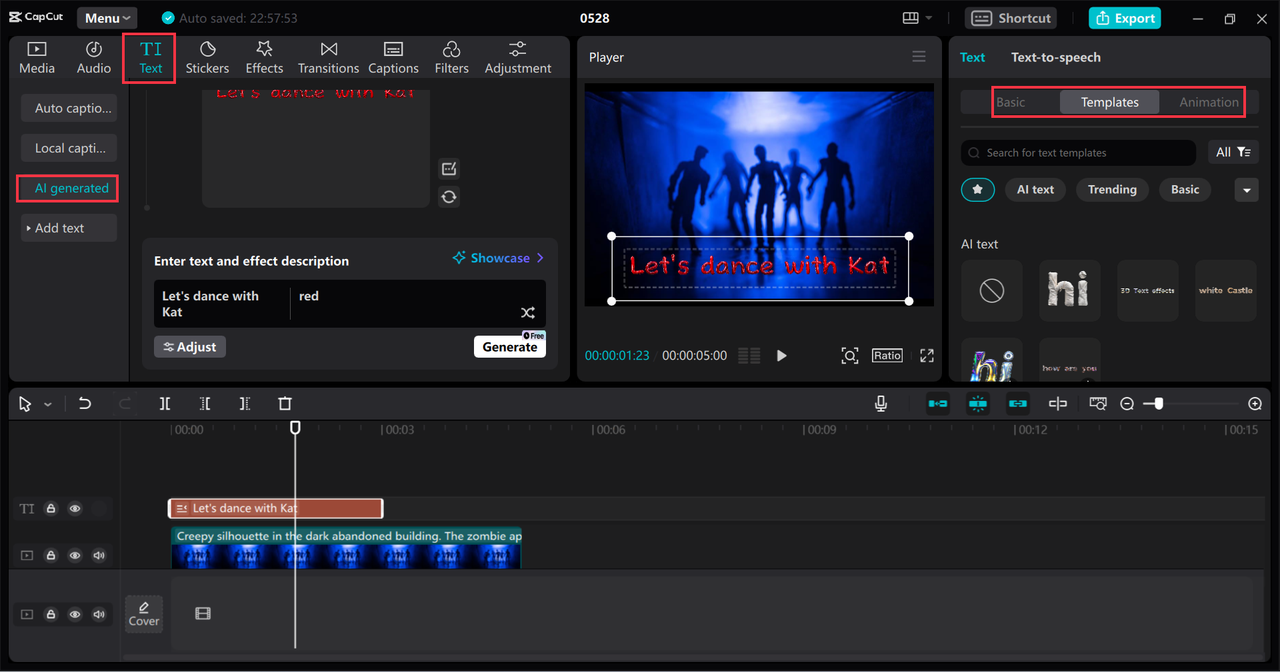Open the All filter dropdown for templates
This screenshot has height=672, width=1280.
[1233, 152]
